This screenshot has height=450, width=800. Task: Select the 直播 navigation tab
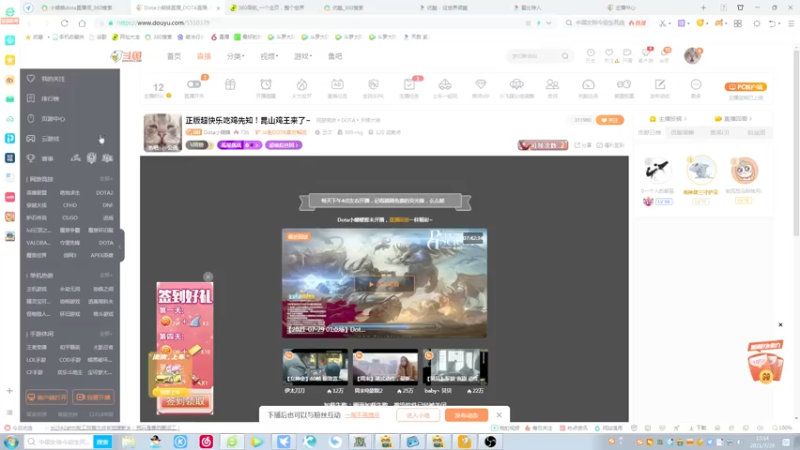(204, 56)
